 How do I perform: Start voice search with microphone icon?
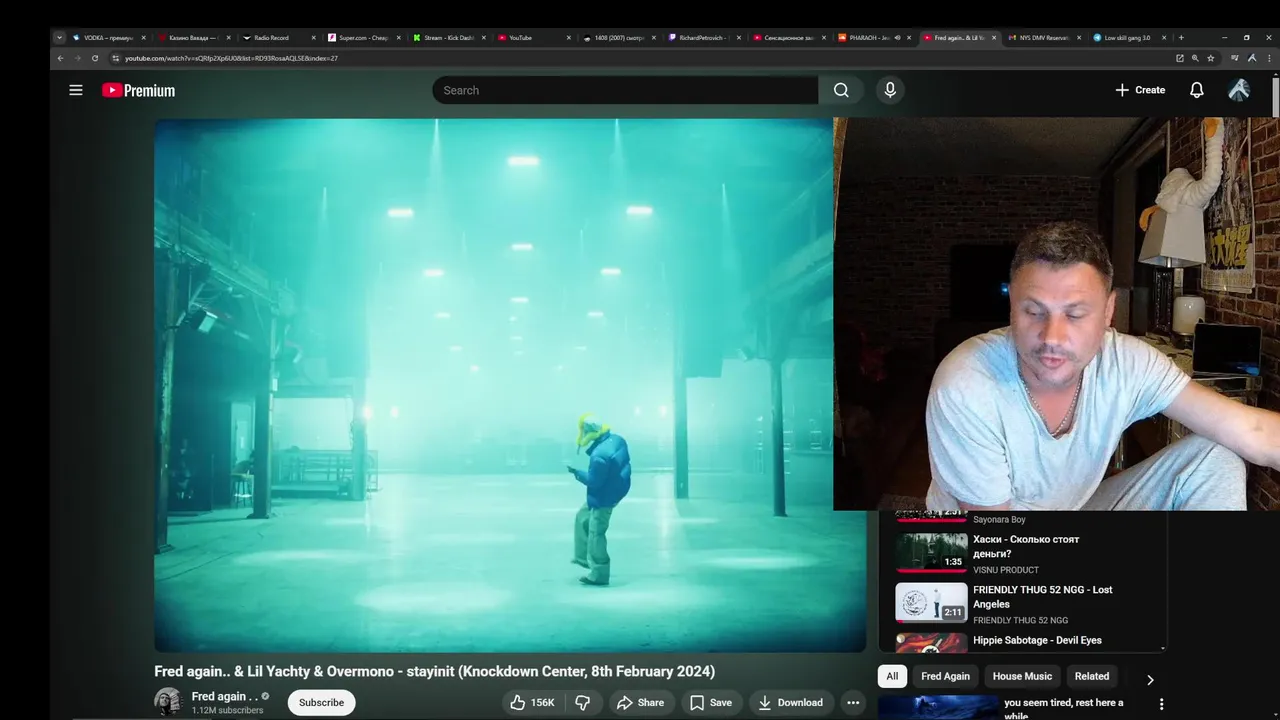click(x=890, y=90)
